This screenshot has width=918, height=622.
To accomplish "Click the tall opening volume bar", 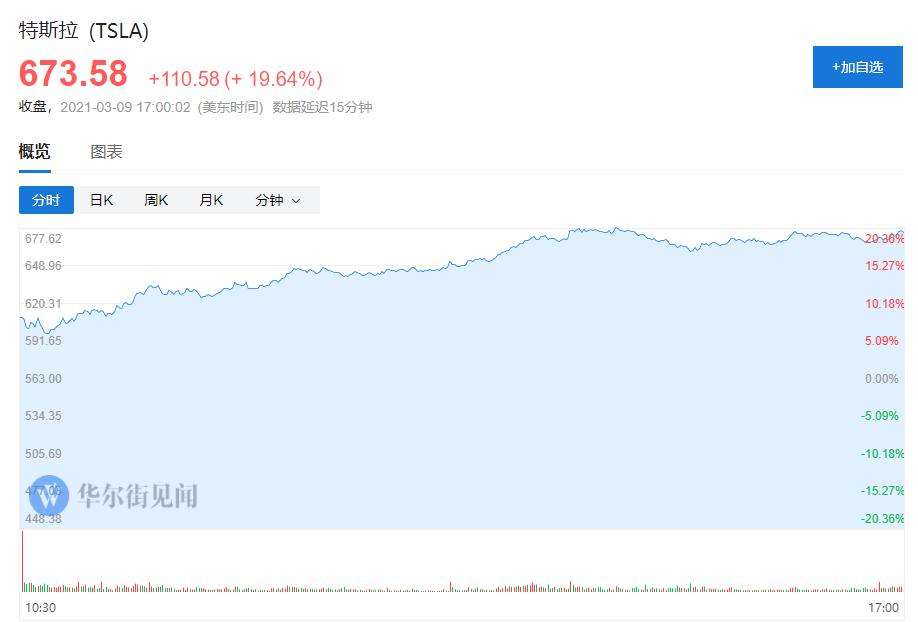I will [x=22, y=561].
